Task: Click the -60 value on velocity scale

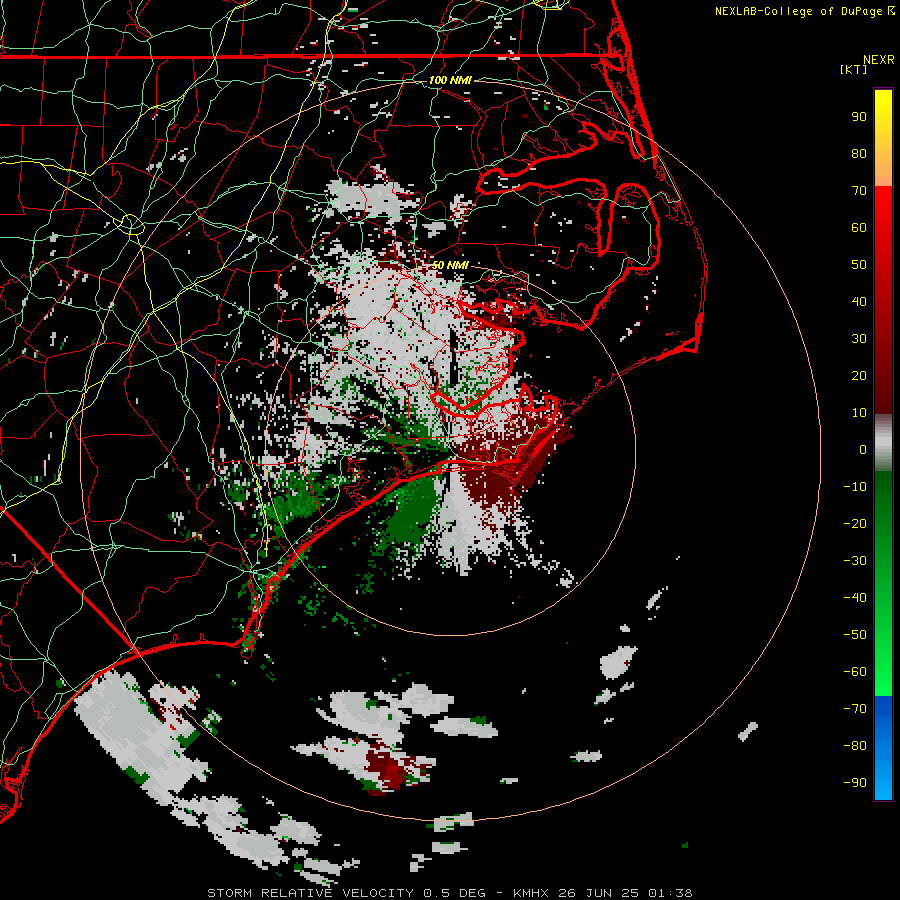Action: coord(855,672)
